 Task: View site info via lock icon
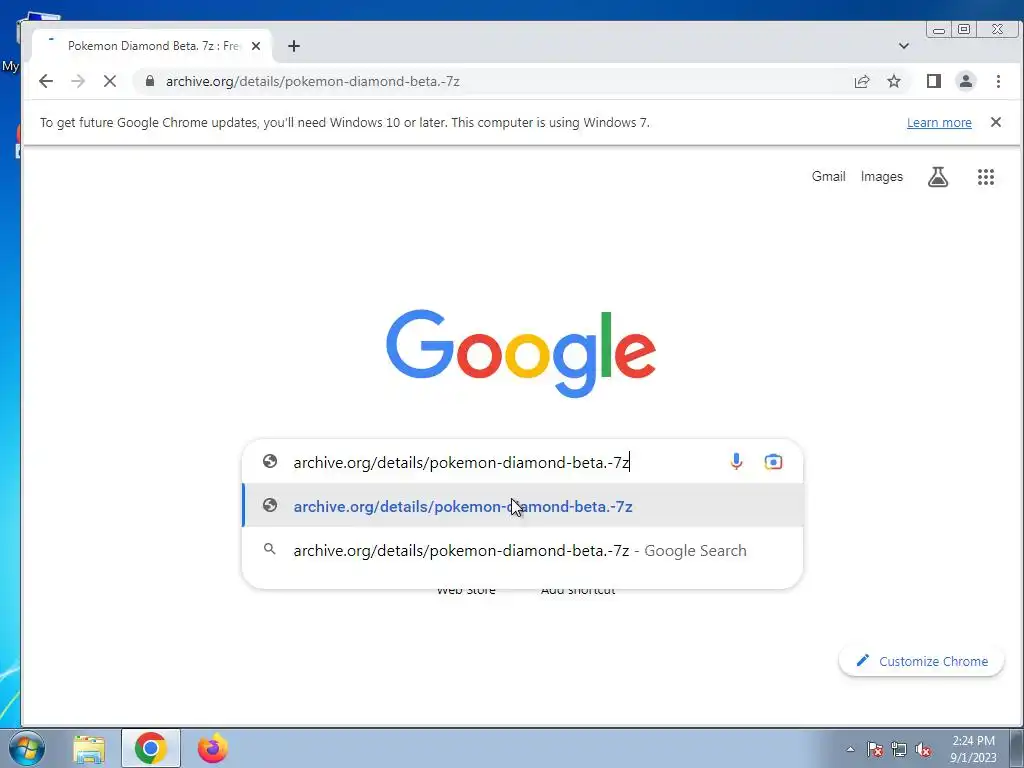150,81
